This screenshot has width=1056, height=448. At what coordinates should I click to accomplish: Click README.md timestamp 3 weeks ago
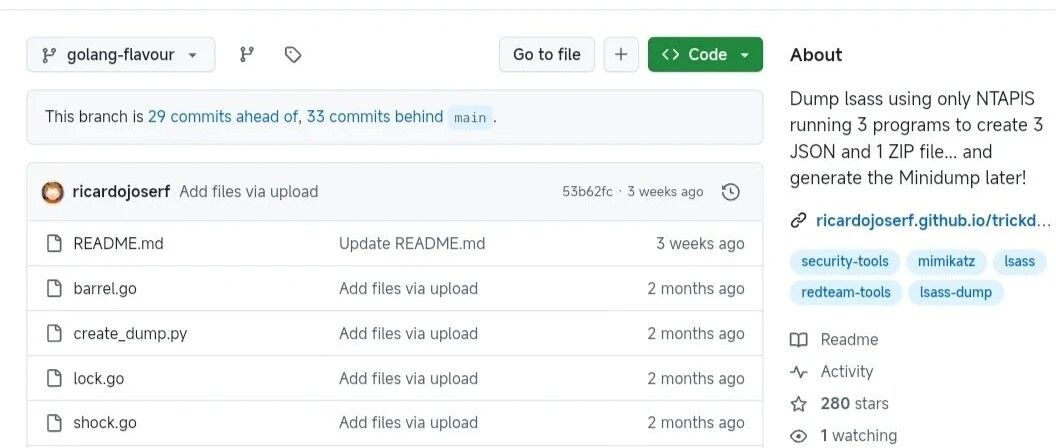click(700, 243)
